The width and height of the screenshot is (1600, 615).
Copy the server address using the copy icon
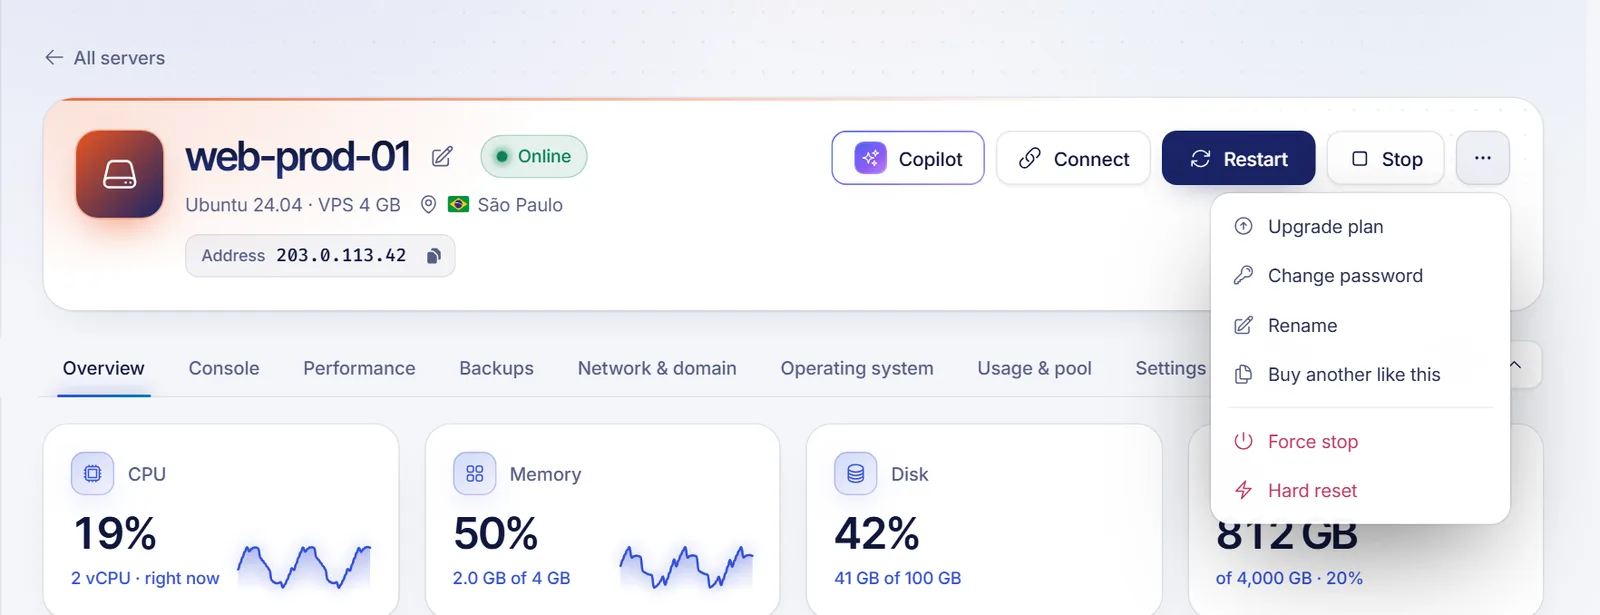434,256
